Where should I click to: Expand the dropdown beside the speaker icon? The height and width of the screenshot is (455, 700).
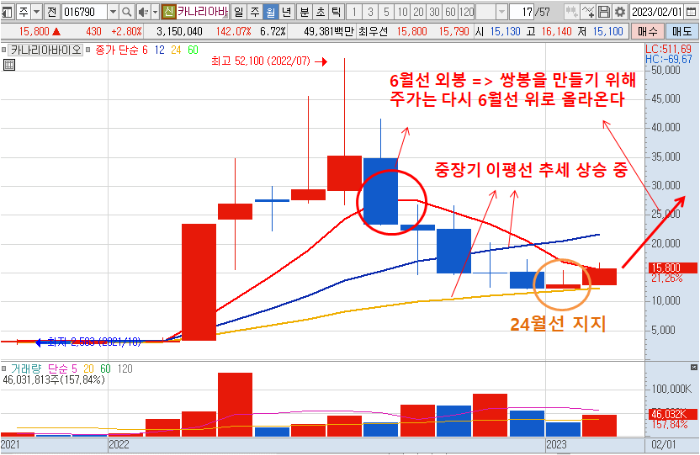pyautogui.click(x=155, y=12)
